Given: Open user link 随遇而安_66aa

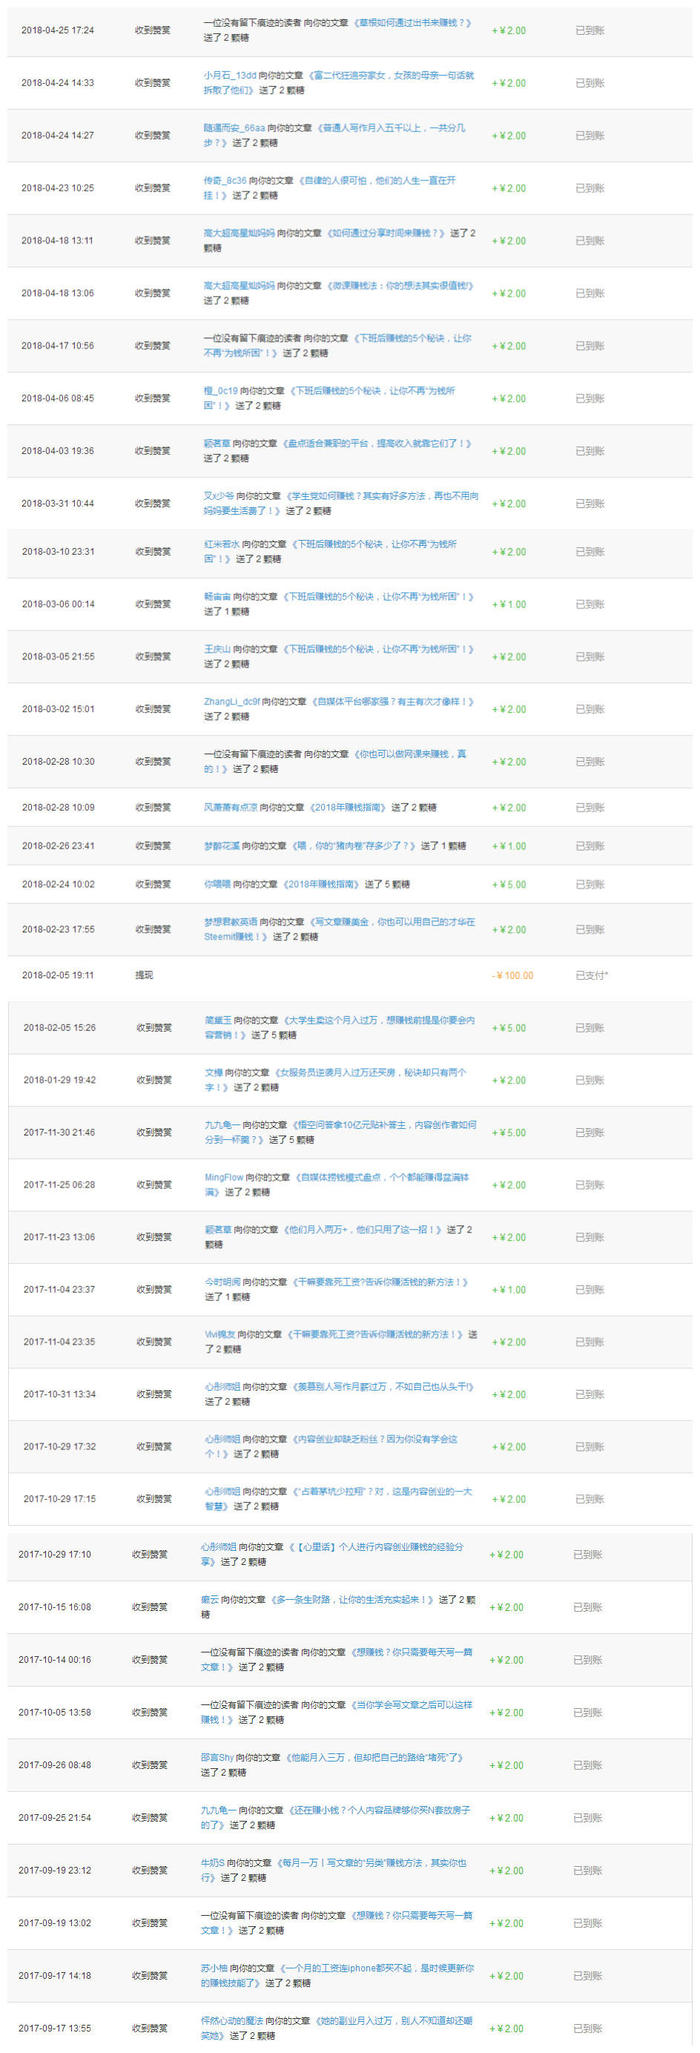Looking at the screenshot, I should tap(234, 128).
